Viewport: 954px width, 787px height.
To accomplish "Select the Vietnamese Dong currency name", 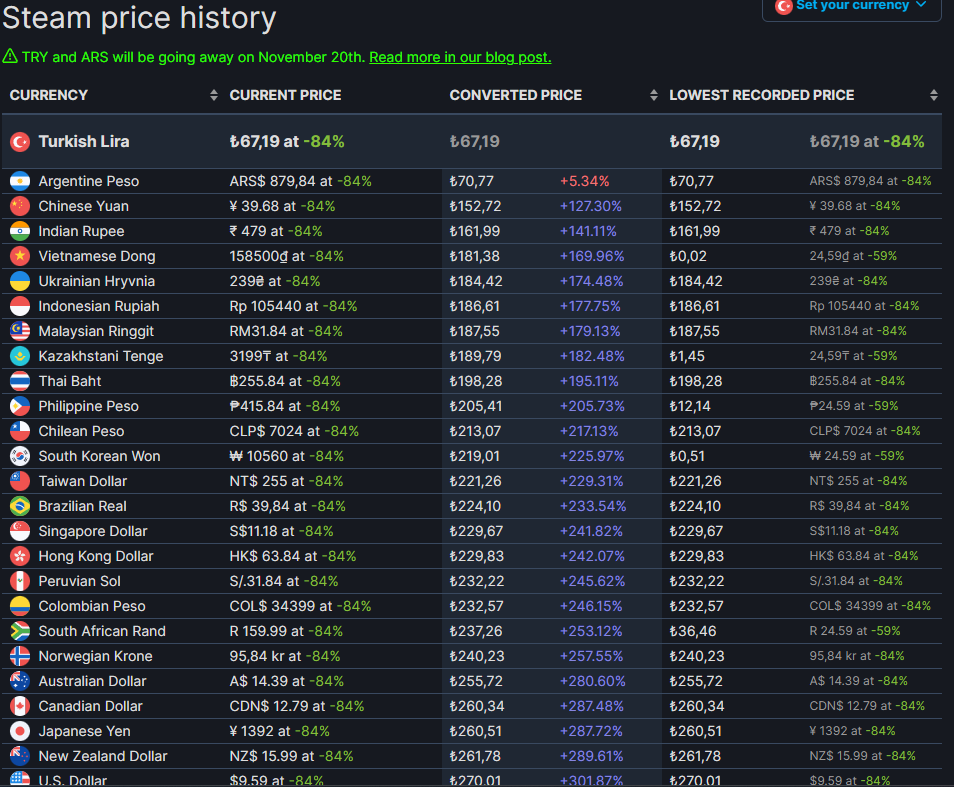I will 97,256.
